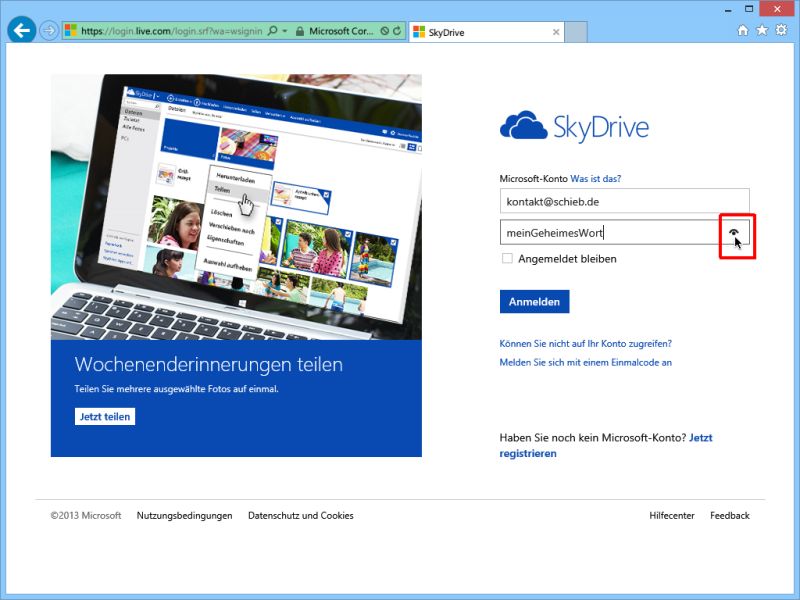Click the Anmelden button
The image size is (800, 600).
(534, 302)
